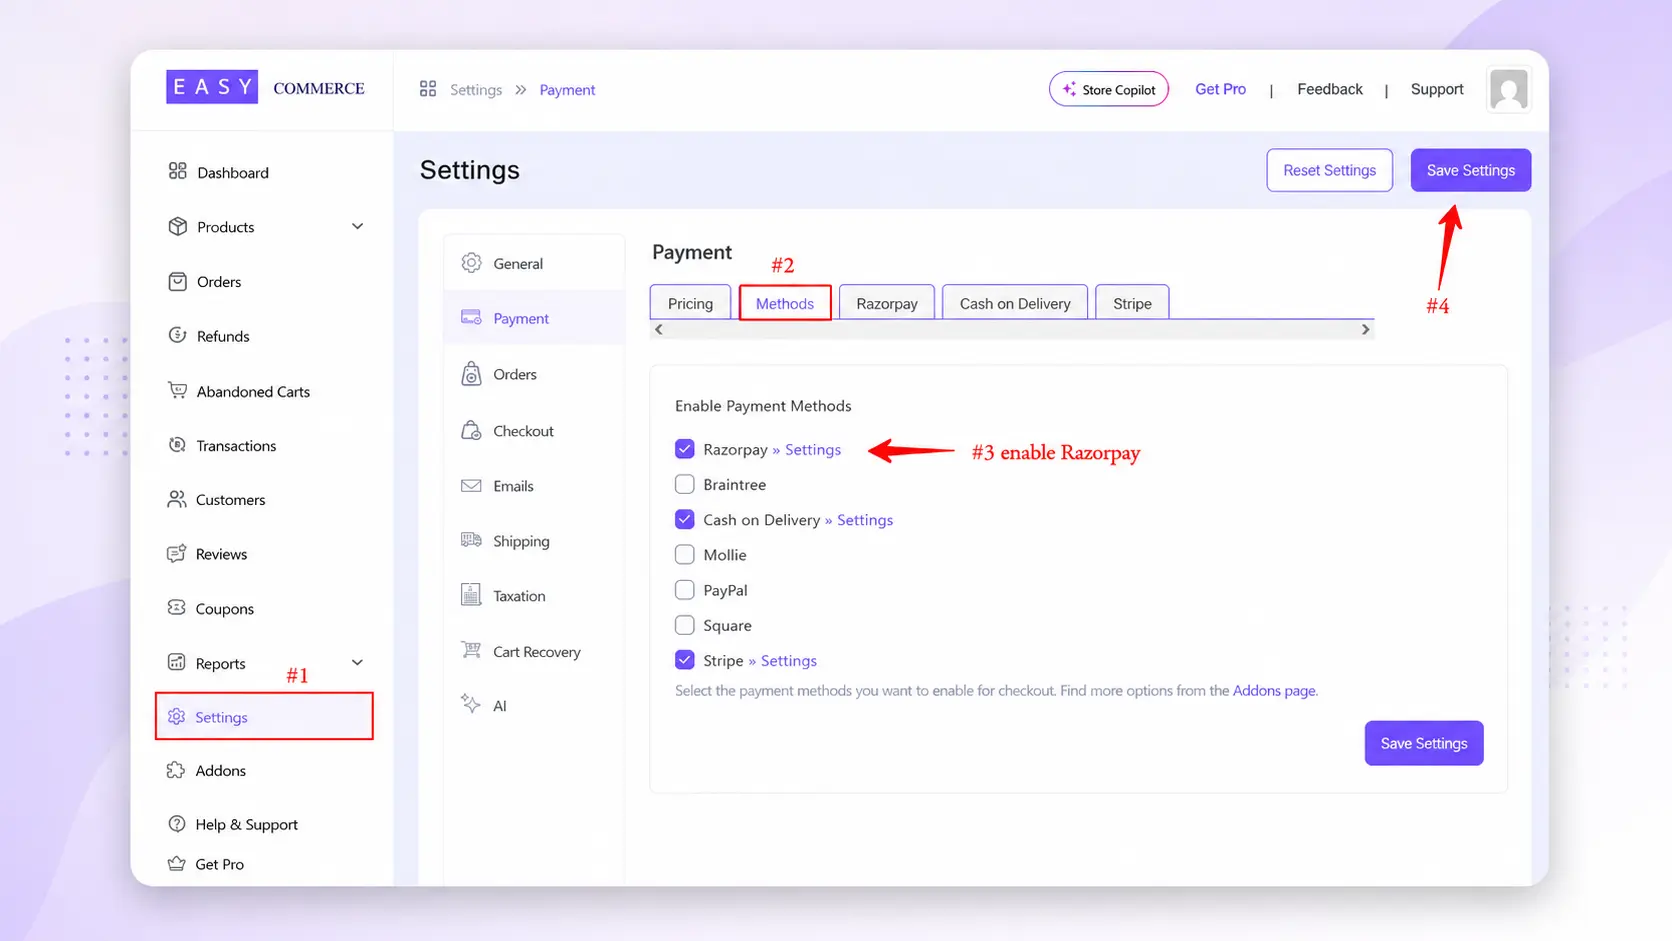Enable the Mollie payment method

[685, 554]
